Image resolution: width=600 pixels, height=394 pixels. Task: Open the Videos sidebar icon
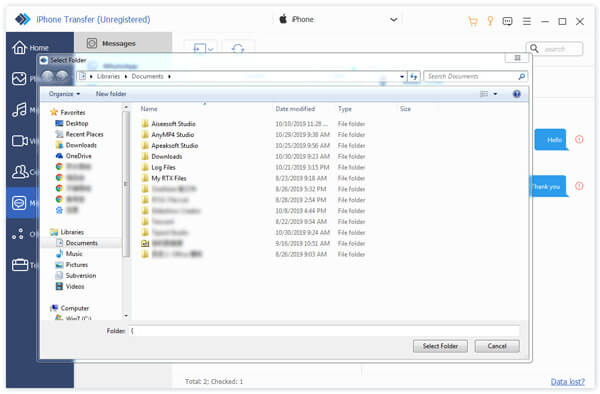click(x=19, y=141)
